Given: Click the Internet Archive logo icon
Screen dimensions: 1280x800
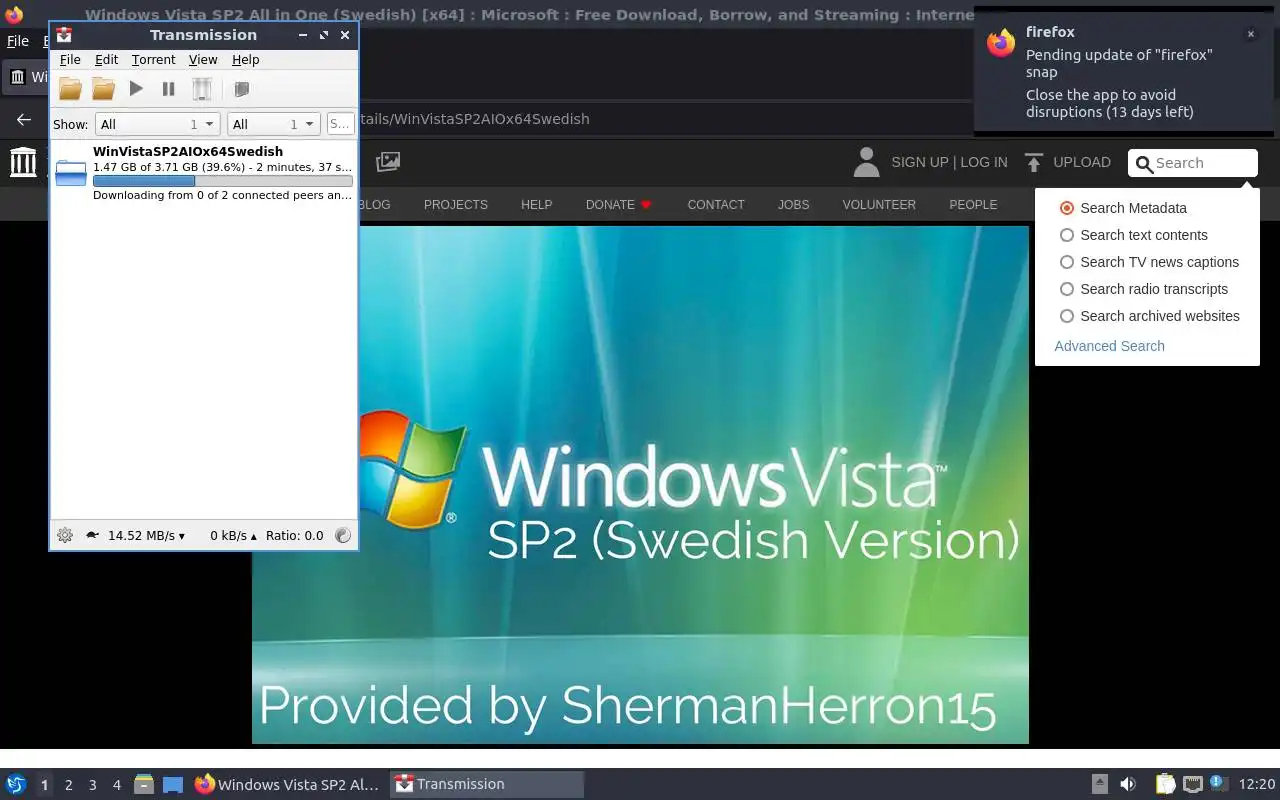Looking at the screenshot, I should click(x=23, y=161).
